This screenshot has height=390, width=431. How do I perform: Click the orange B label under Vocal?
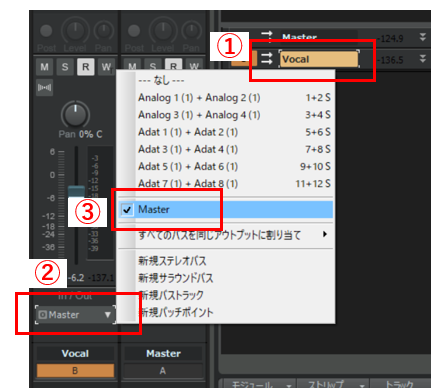tap(75, 370)
